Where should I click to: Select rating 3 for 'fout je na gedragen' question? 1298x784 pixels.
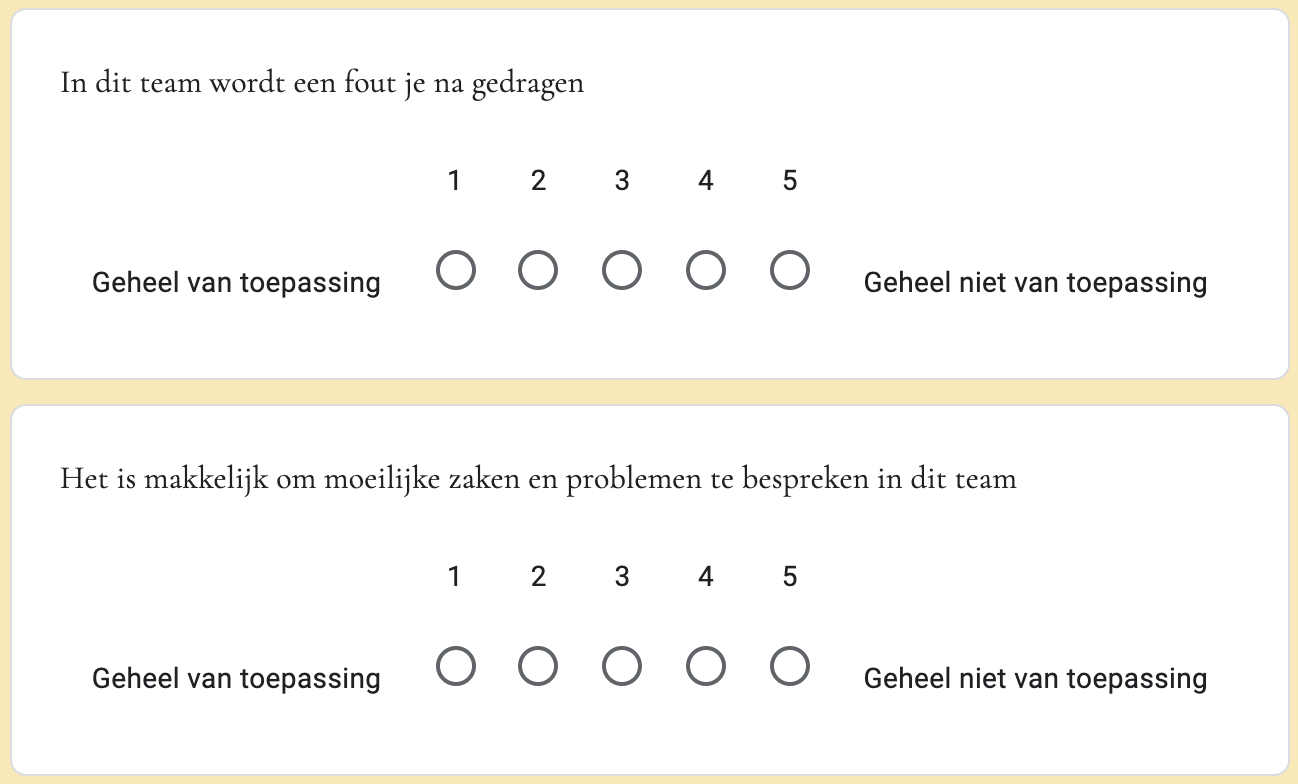622,271
